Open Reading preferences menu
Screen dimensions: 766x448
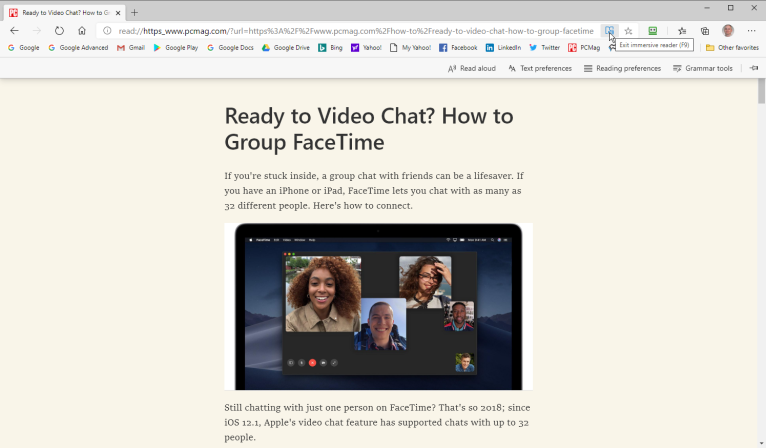point(622,68)
